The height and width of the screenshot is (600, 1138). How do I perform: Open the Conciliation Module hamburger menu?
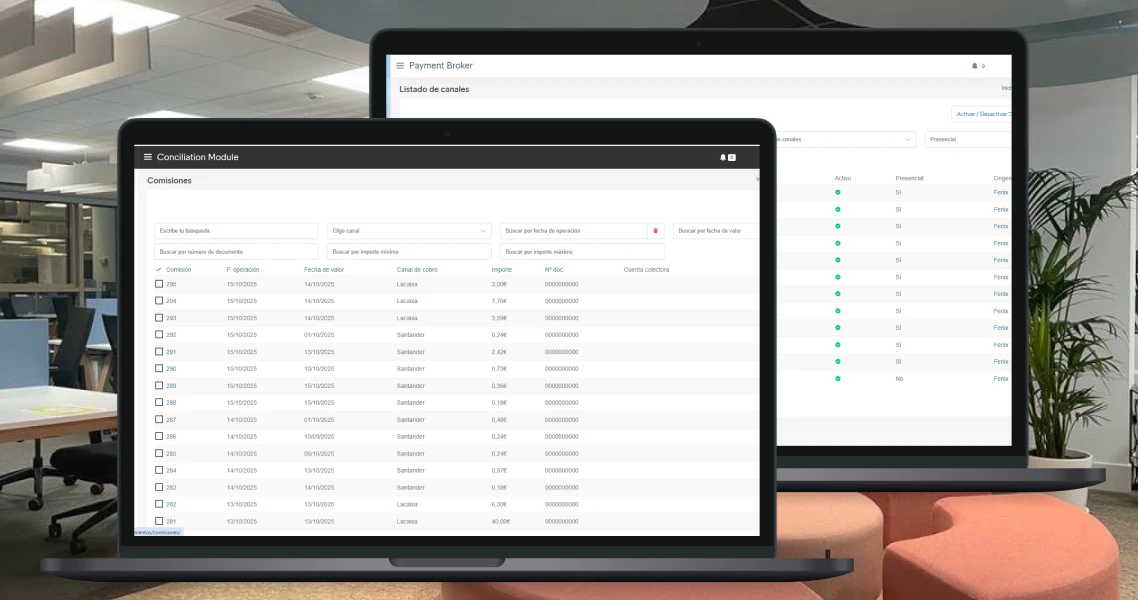(x=148, y=157)
